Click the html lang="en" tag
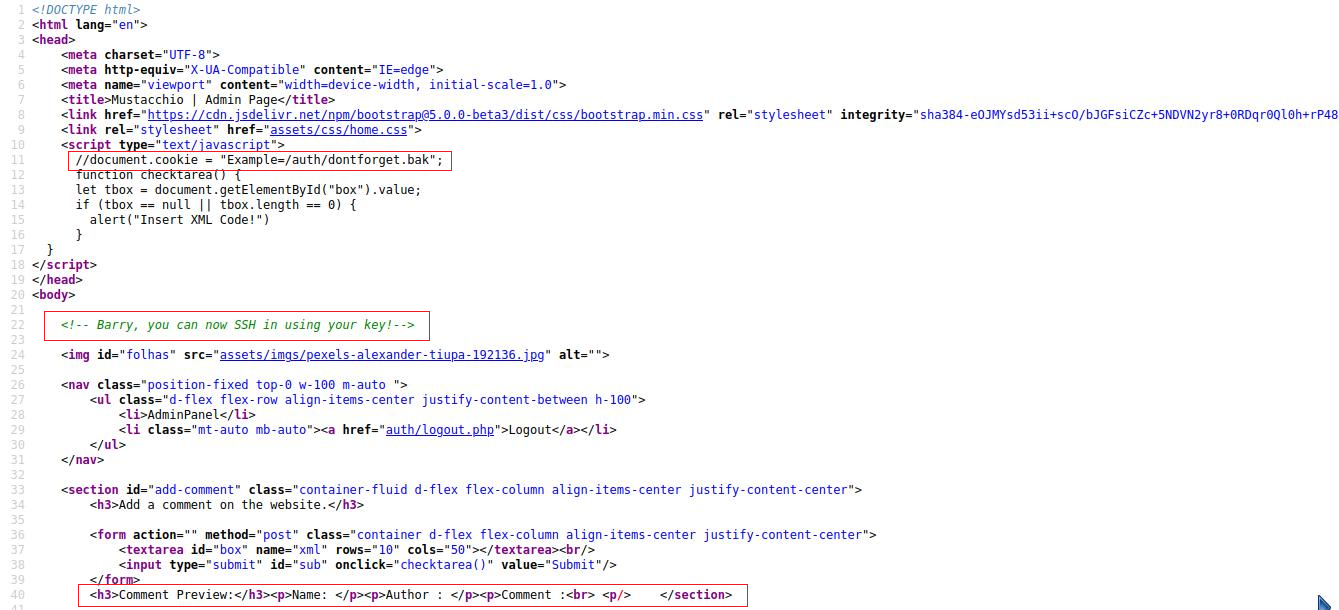Viewport: 1339px width, 610px height. point(90,25)
